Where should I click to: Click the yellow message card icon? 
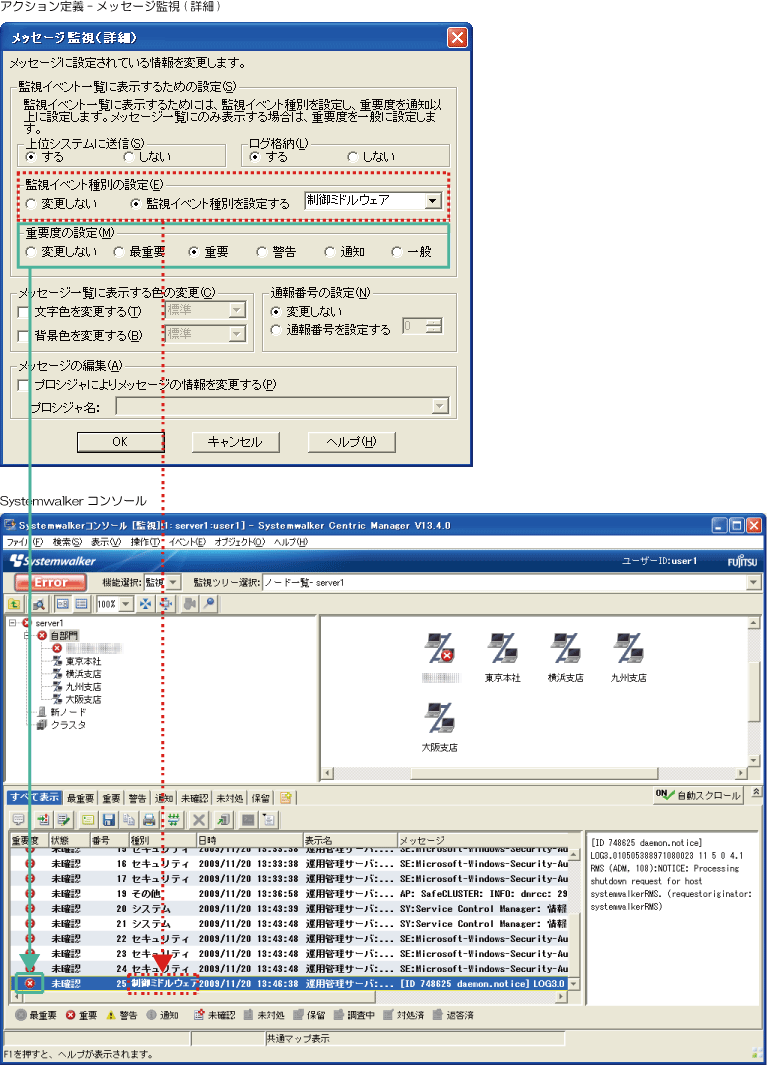88,820
